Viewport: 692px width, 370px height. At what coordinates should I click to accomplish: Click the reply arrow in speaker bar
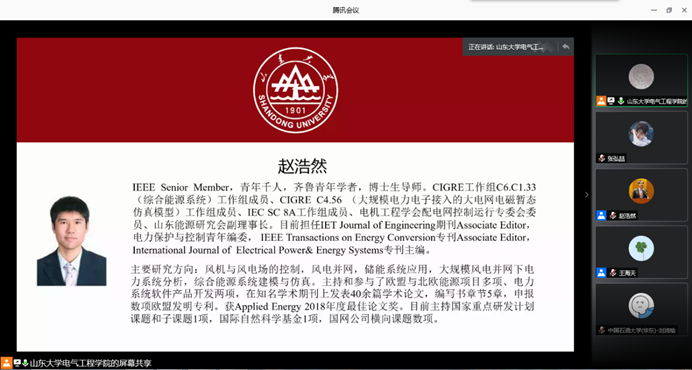[x=566, y=47]
